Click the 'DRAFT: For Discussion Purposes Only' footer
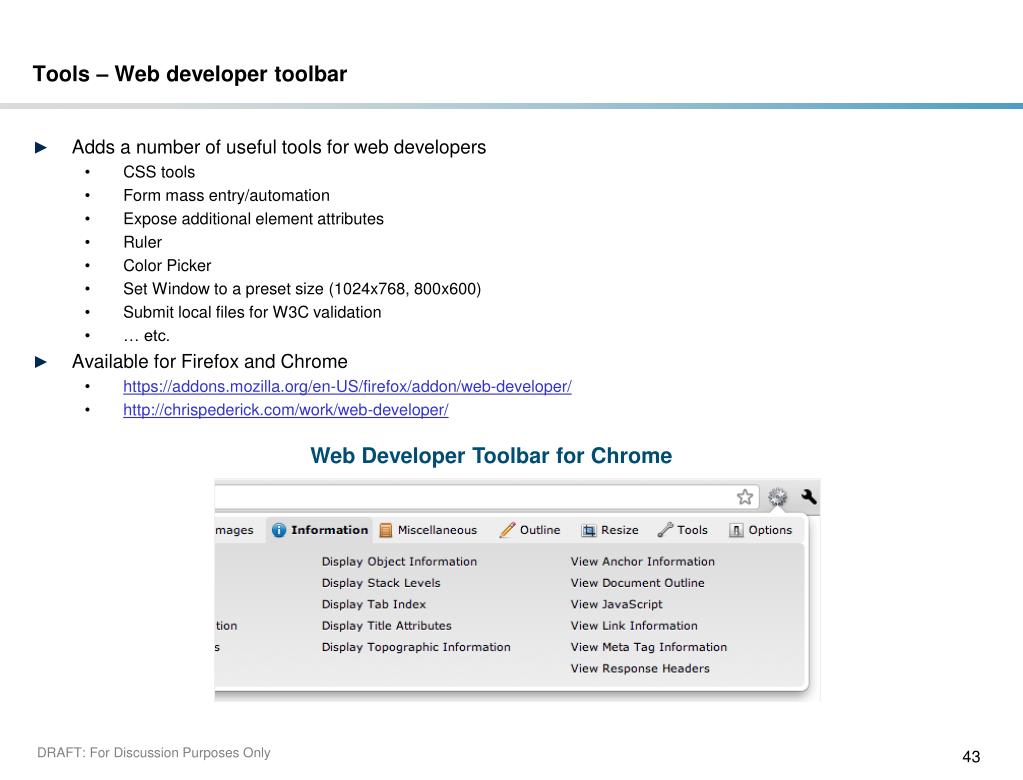 coord(153,753)
